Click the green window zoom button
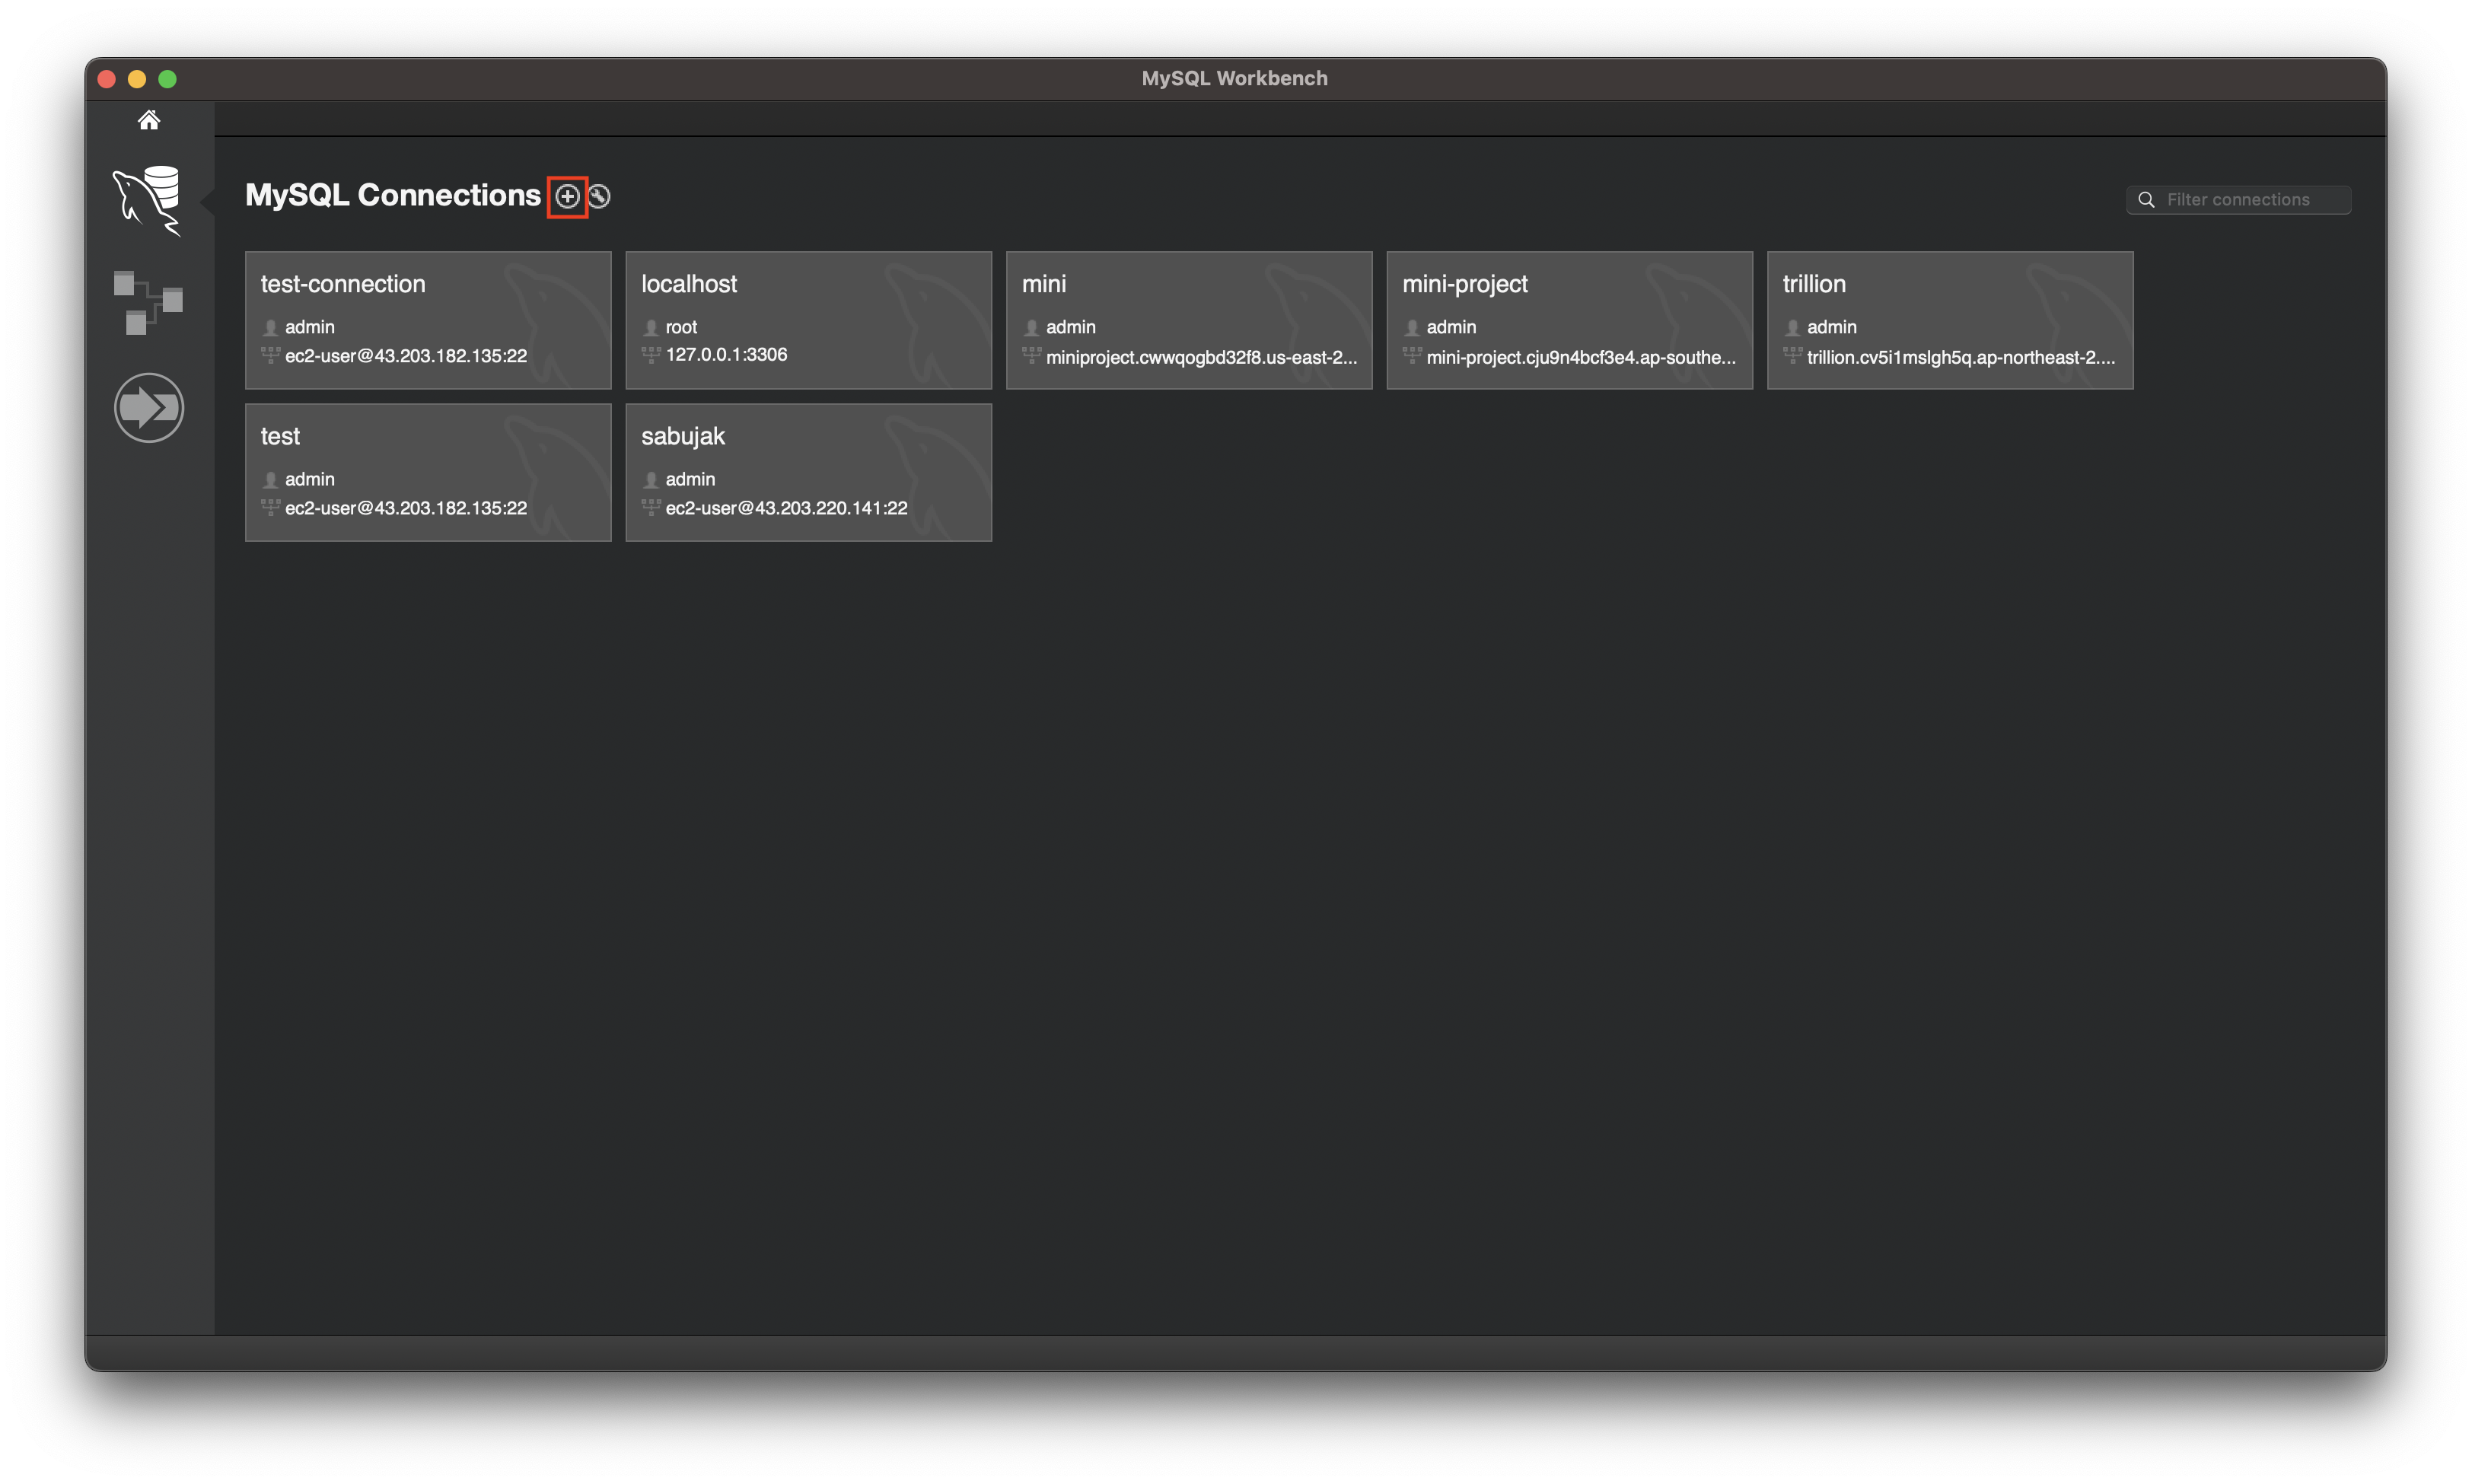Viewport: 2472px width, 1484px height. 168,79
